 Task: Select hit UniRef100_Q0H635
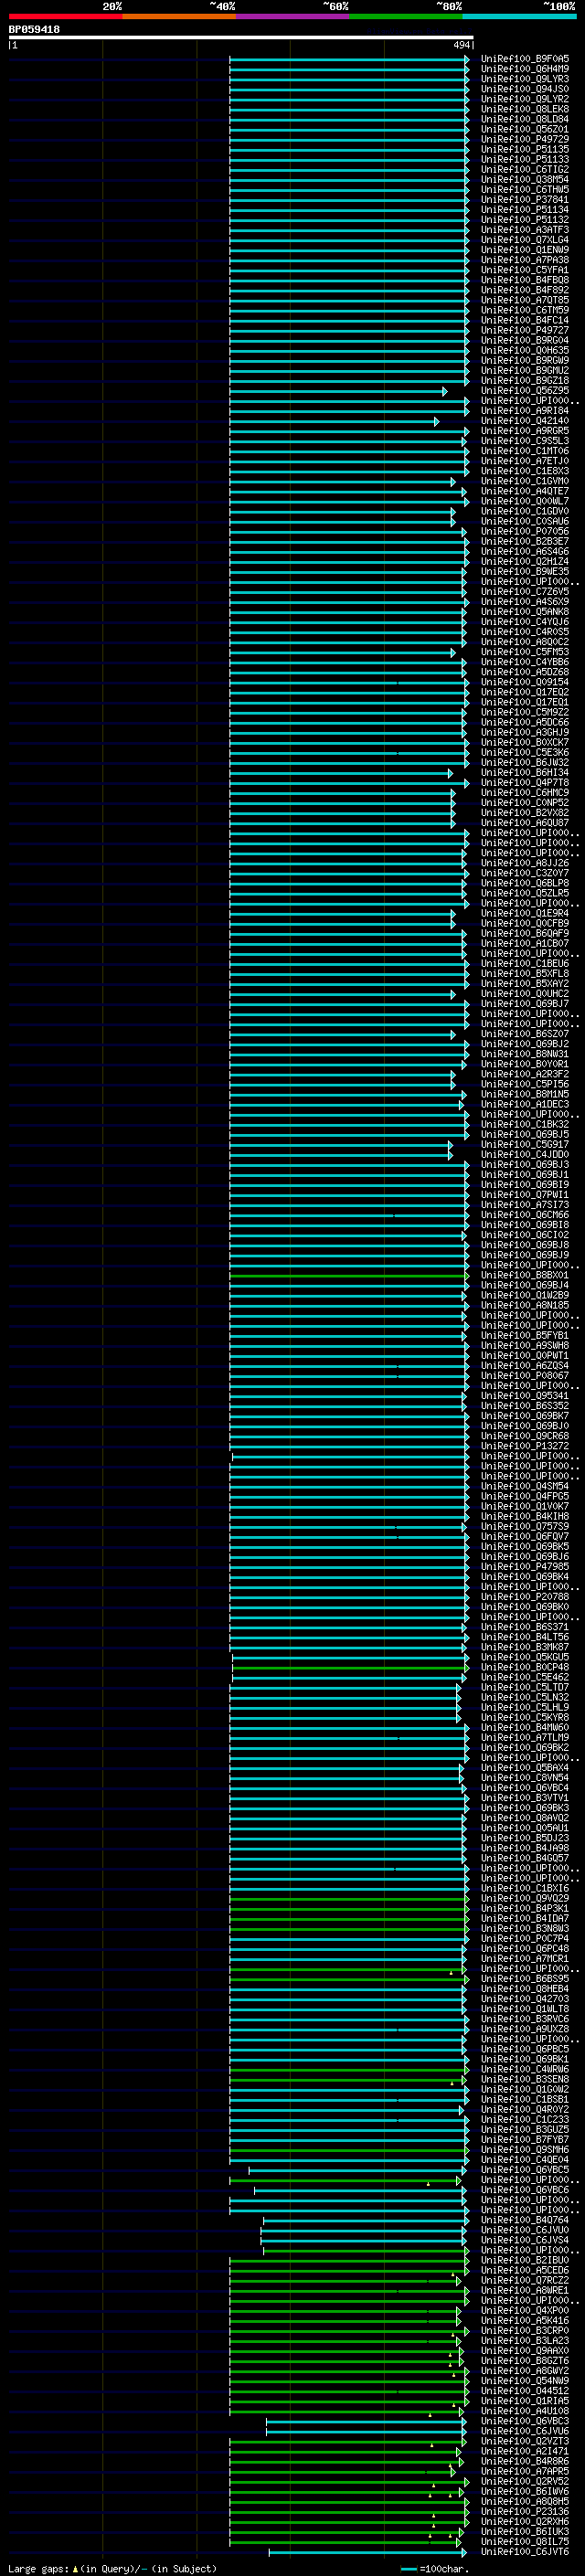pos(524,350)
